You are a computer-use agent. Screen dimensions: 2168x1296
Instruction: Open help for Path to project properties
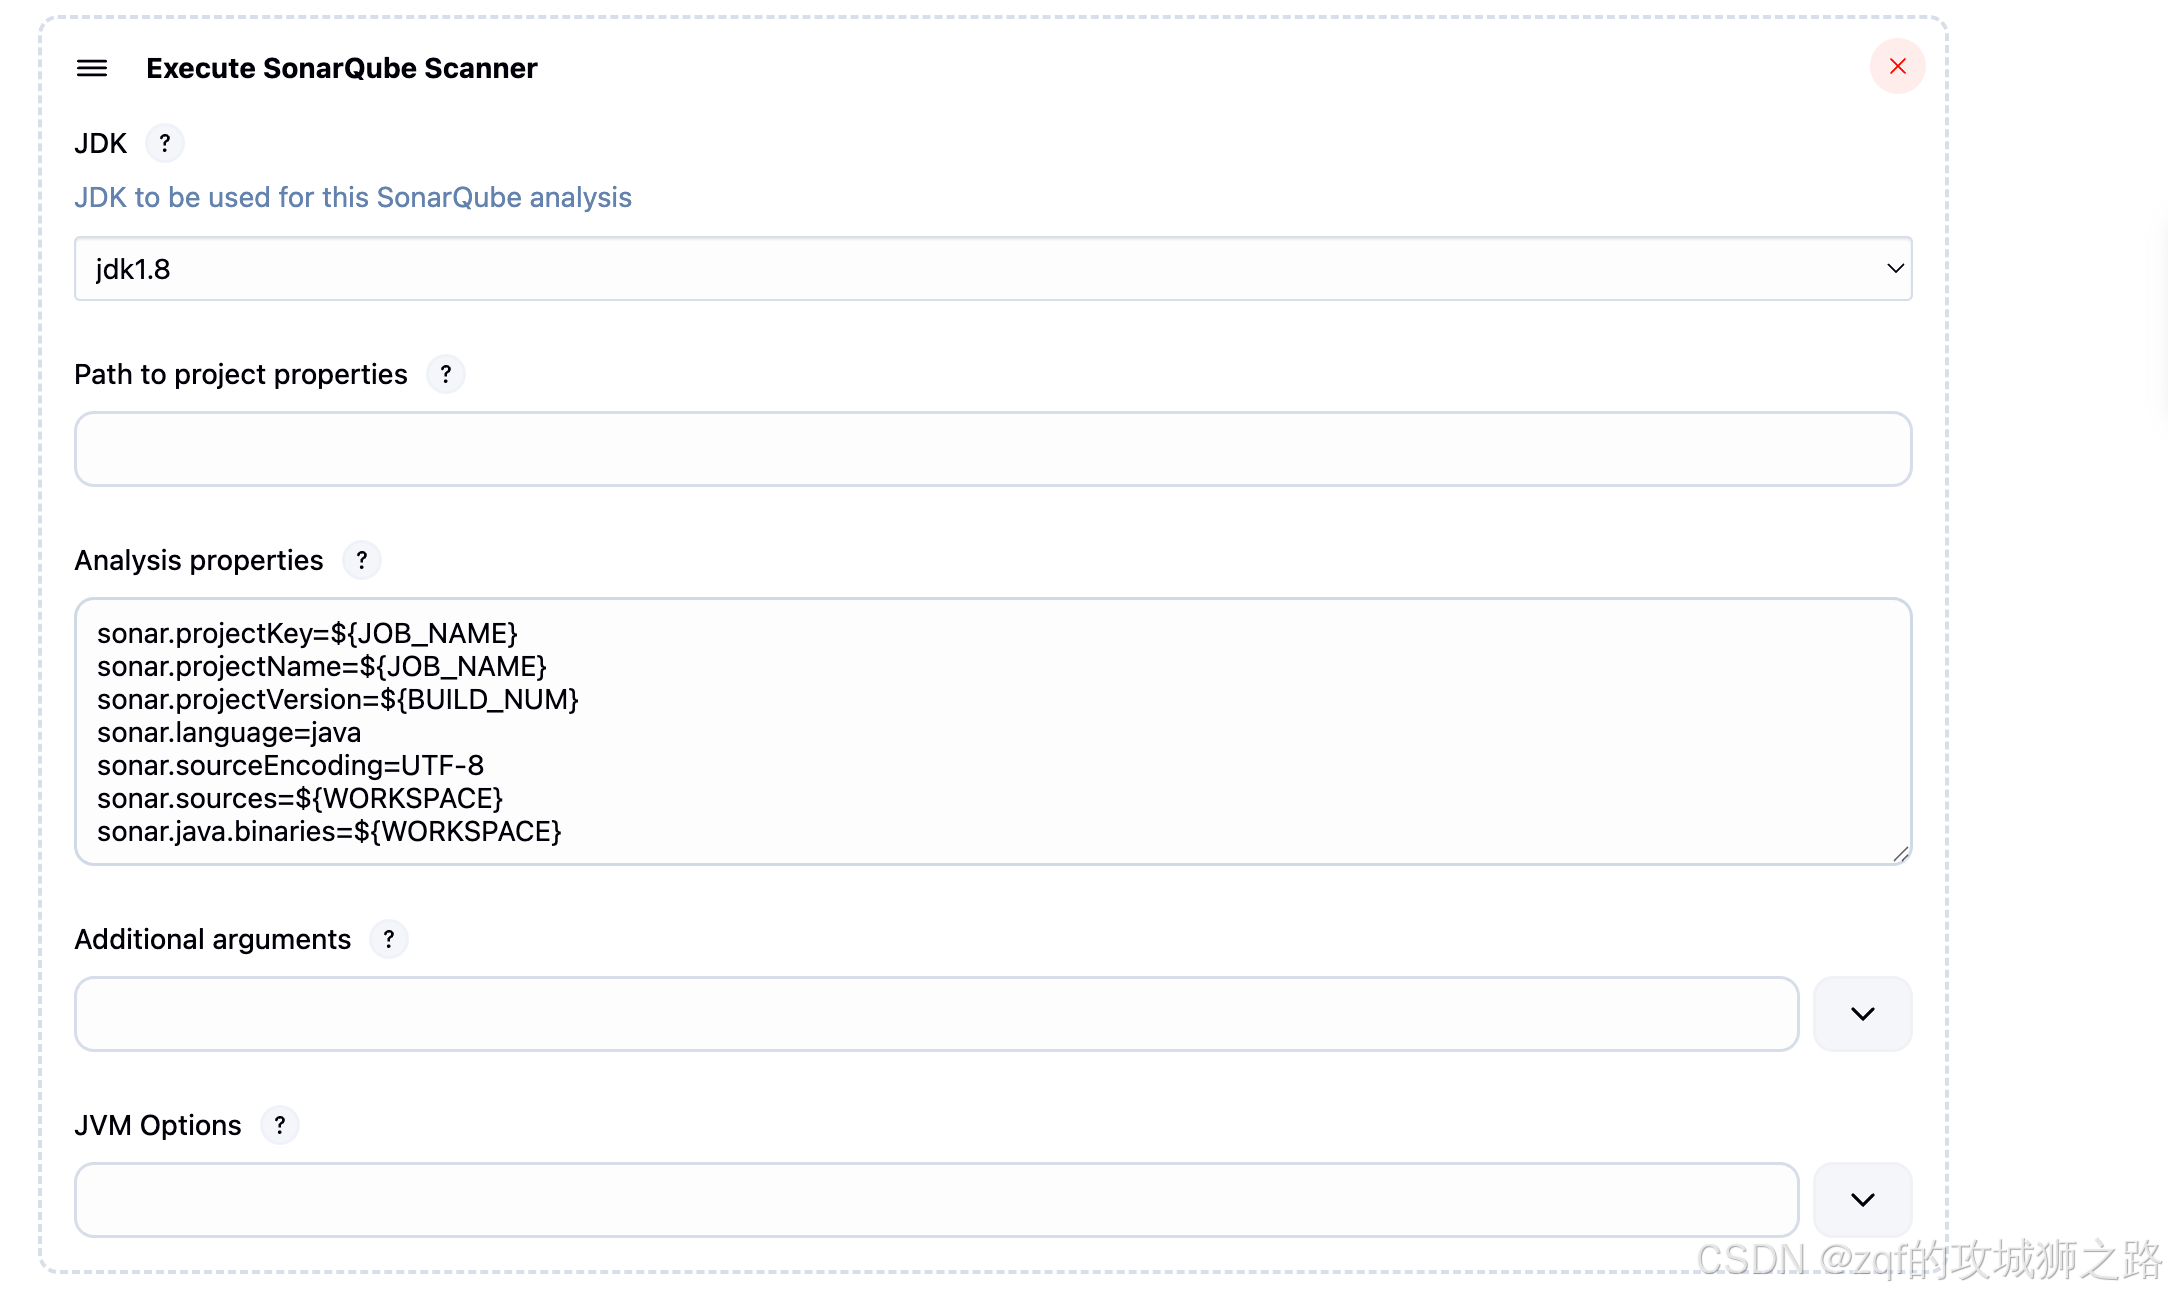pos(446,374)
